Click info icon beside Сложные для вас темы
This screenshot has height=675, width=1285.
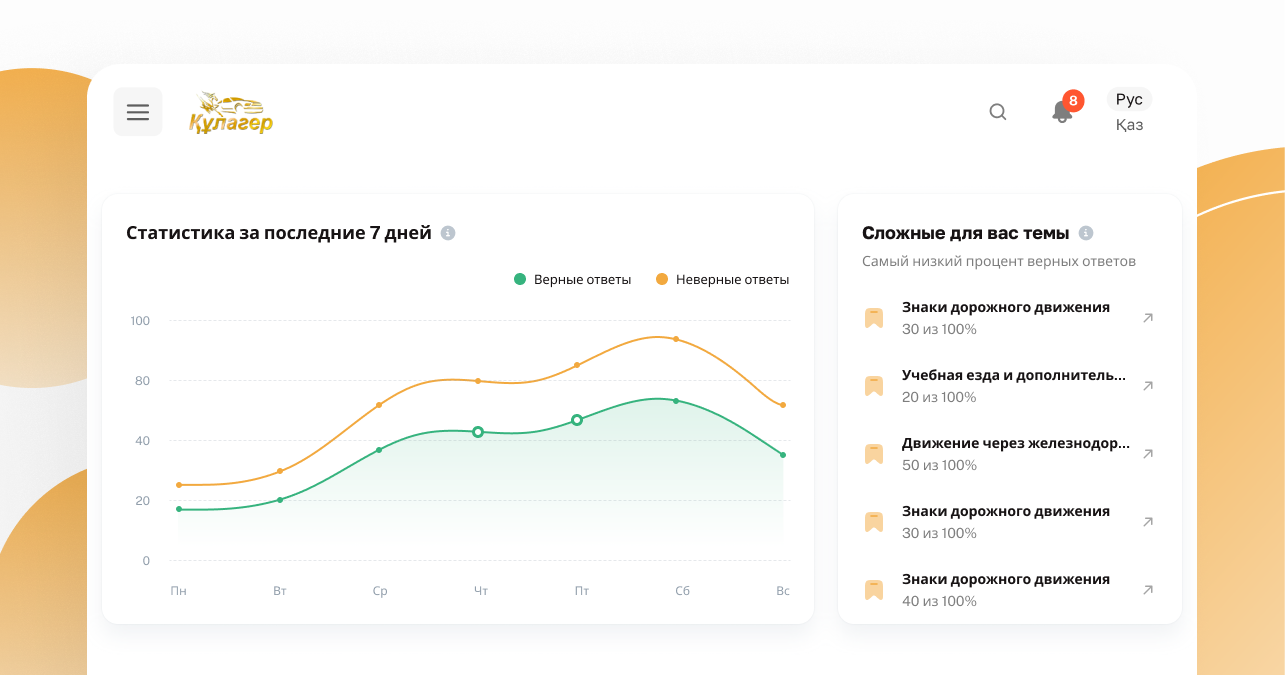1086,233
